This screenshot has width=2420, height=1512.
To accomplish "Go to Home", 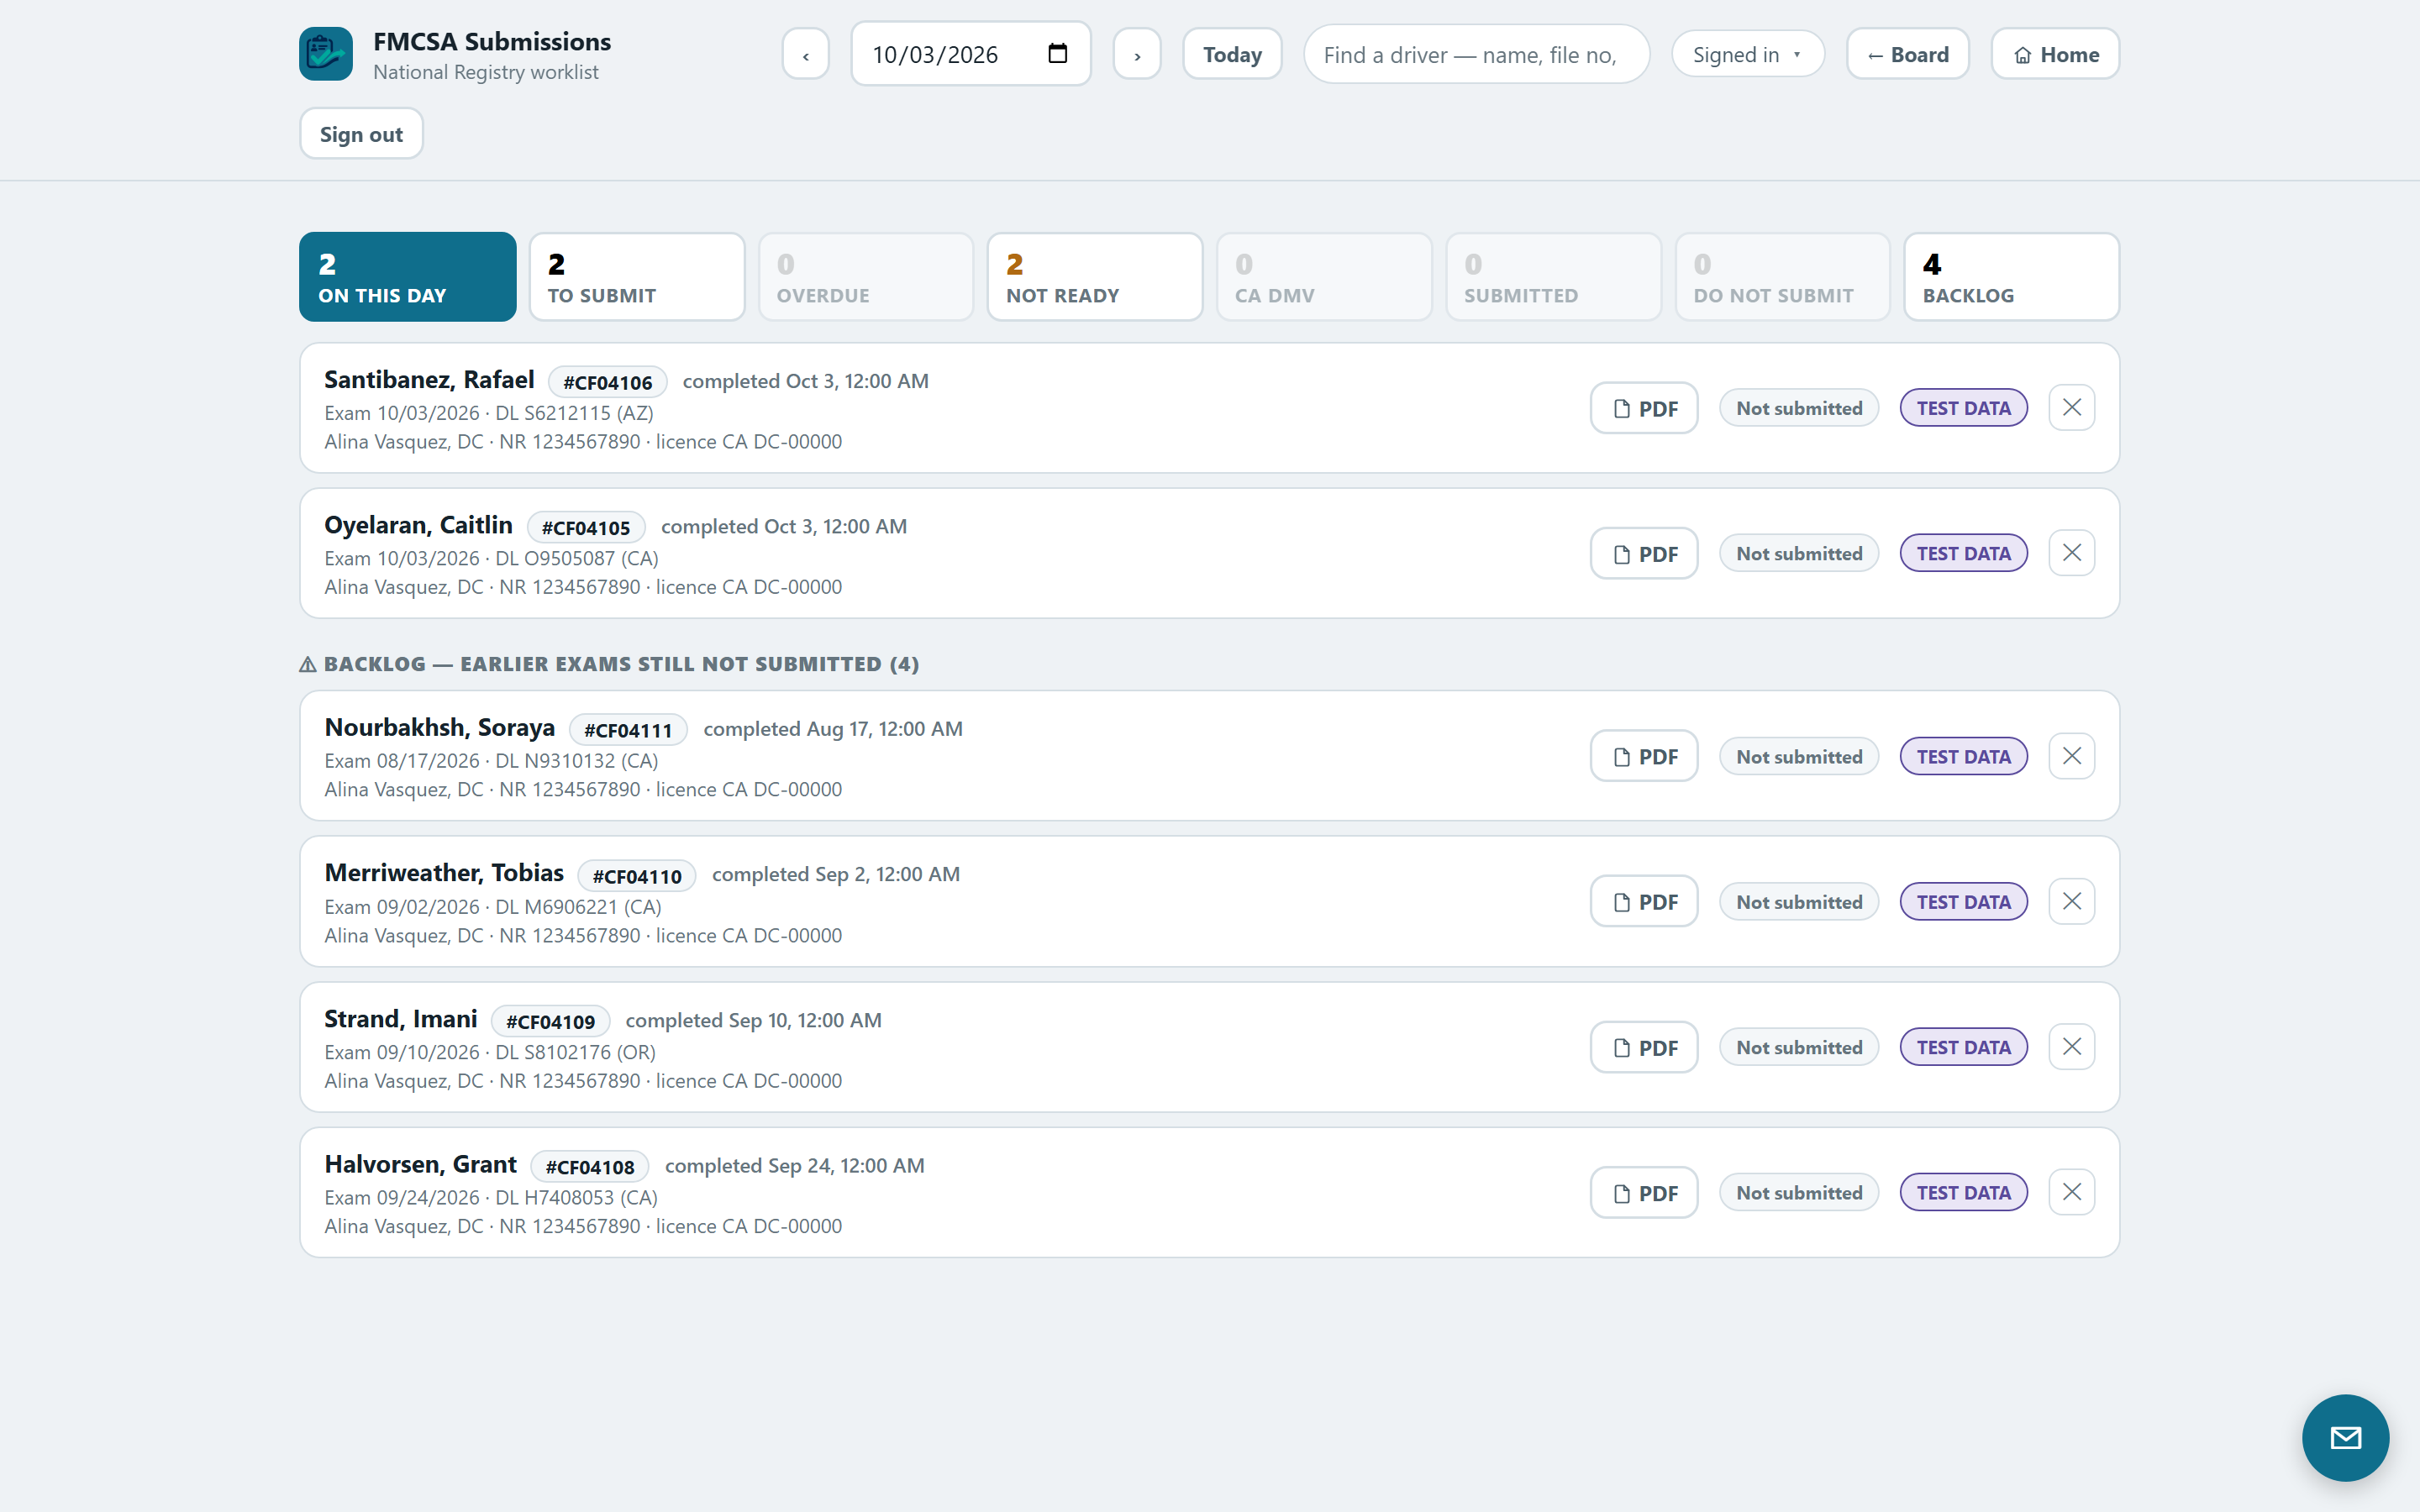I will click(2055, 54).
